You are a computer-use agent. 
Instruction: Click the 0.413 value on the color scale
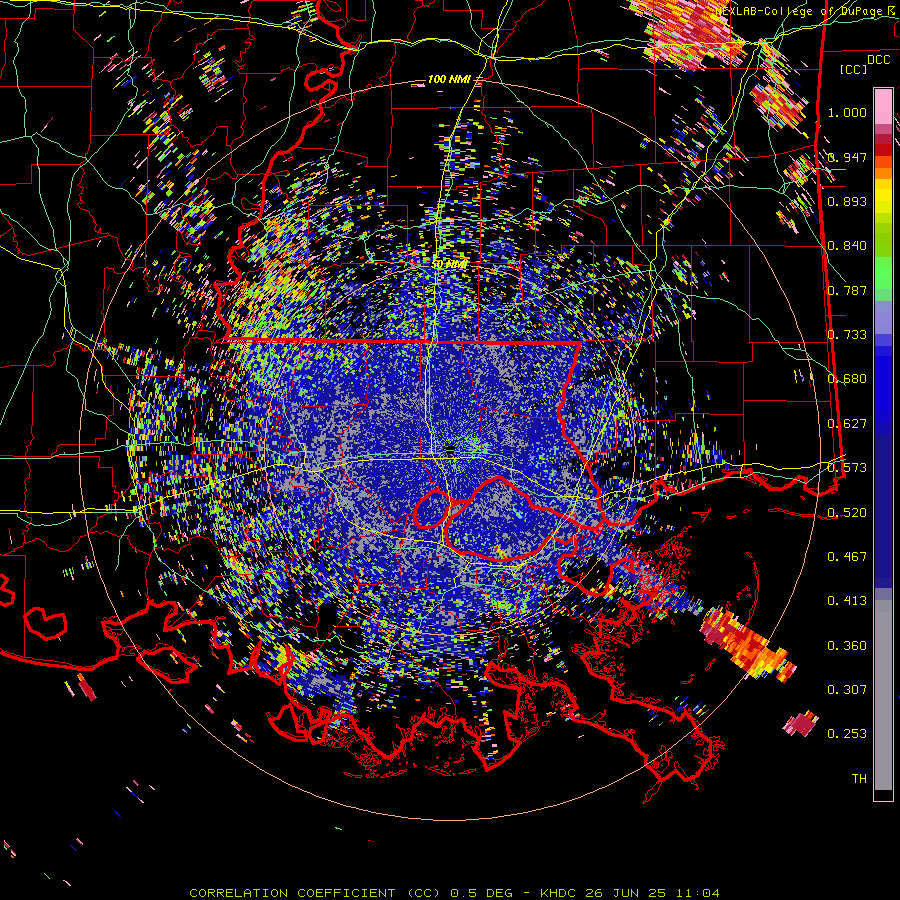(847, 601)
